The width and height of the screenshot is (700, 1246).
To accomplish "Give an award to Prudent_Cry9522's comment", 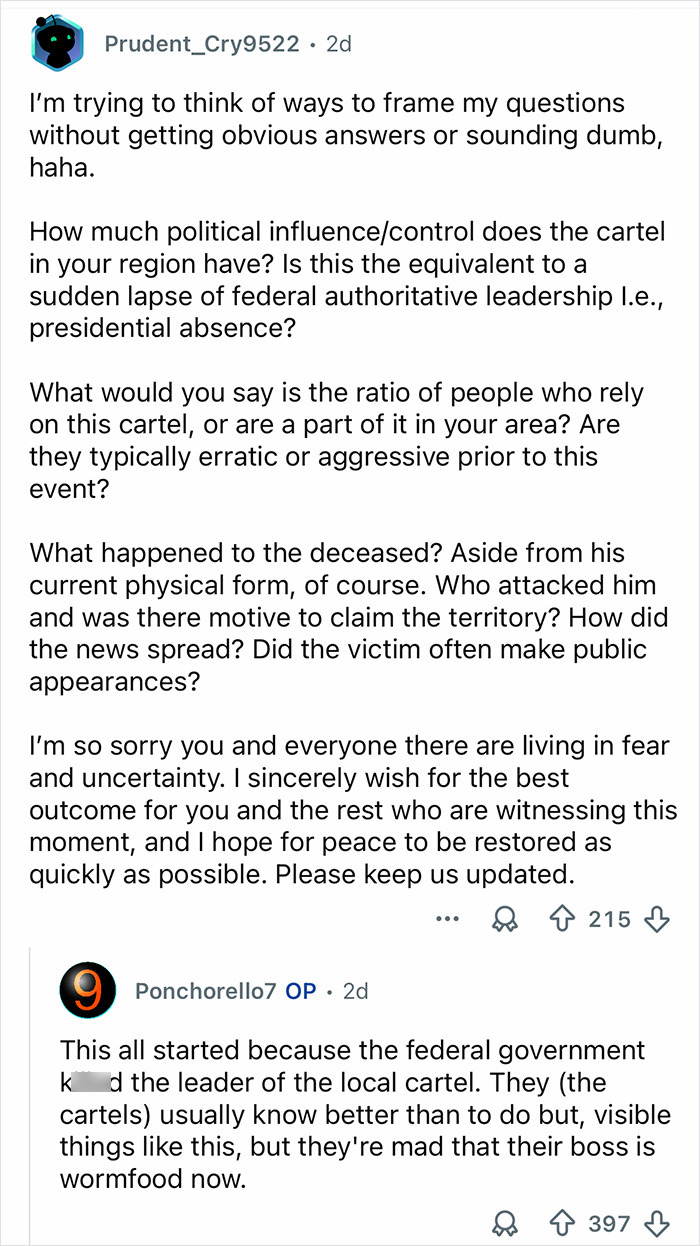I will [x=504, y=919].
